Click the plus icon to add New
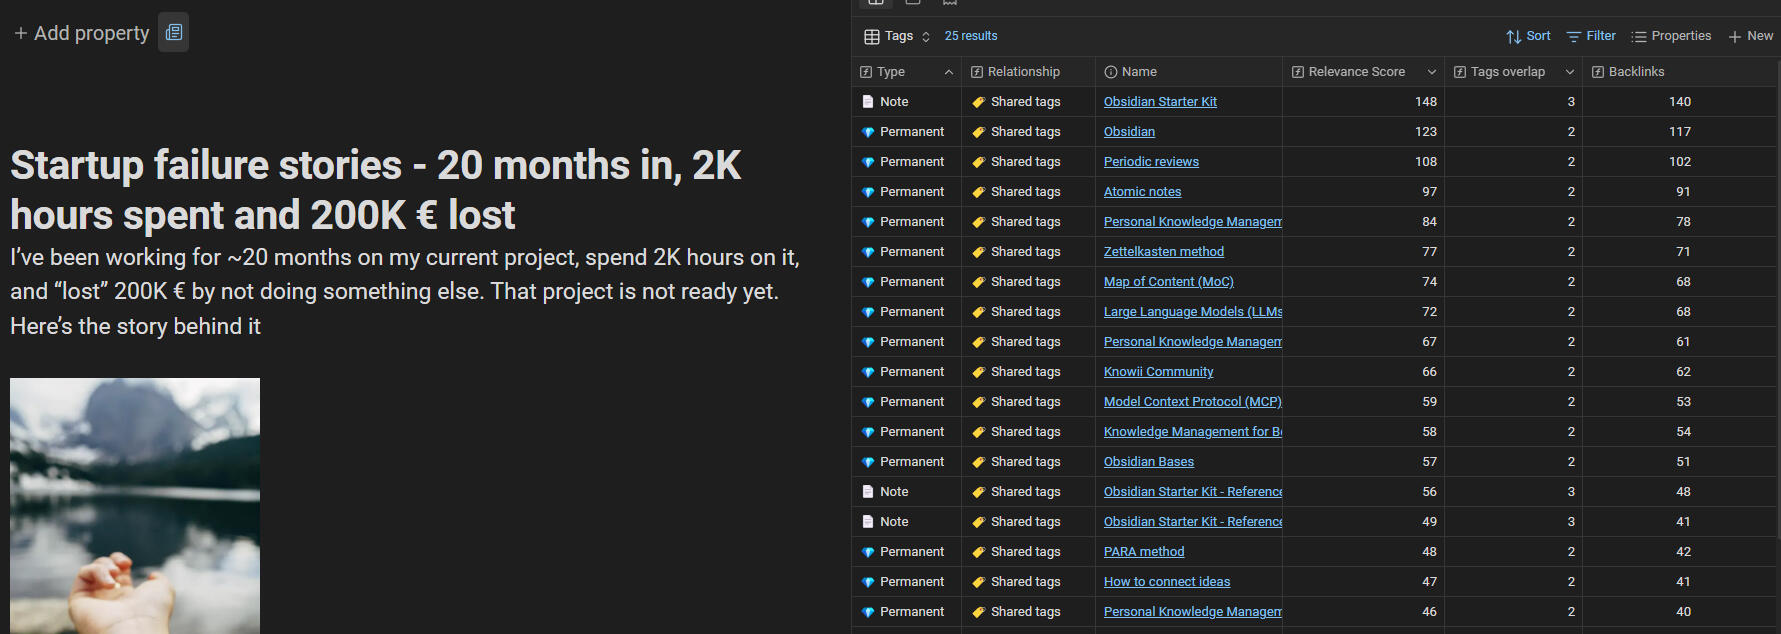Screen dimensions: 1781x634 click(x=1735, y=36)
